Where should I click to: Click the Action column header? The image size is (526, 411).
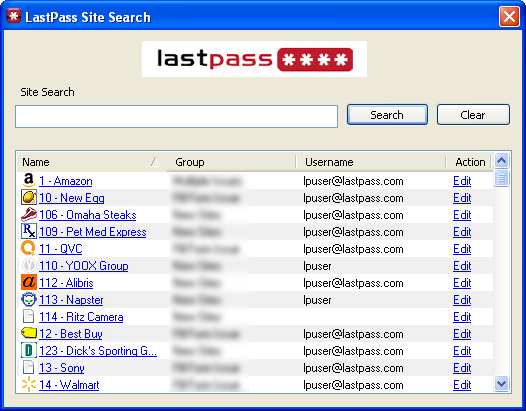pos(470,162)
